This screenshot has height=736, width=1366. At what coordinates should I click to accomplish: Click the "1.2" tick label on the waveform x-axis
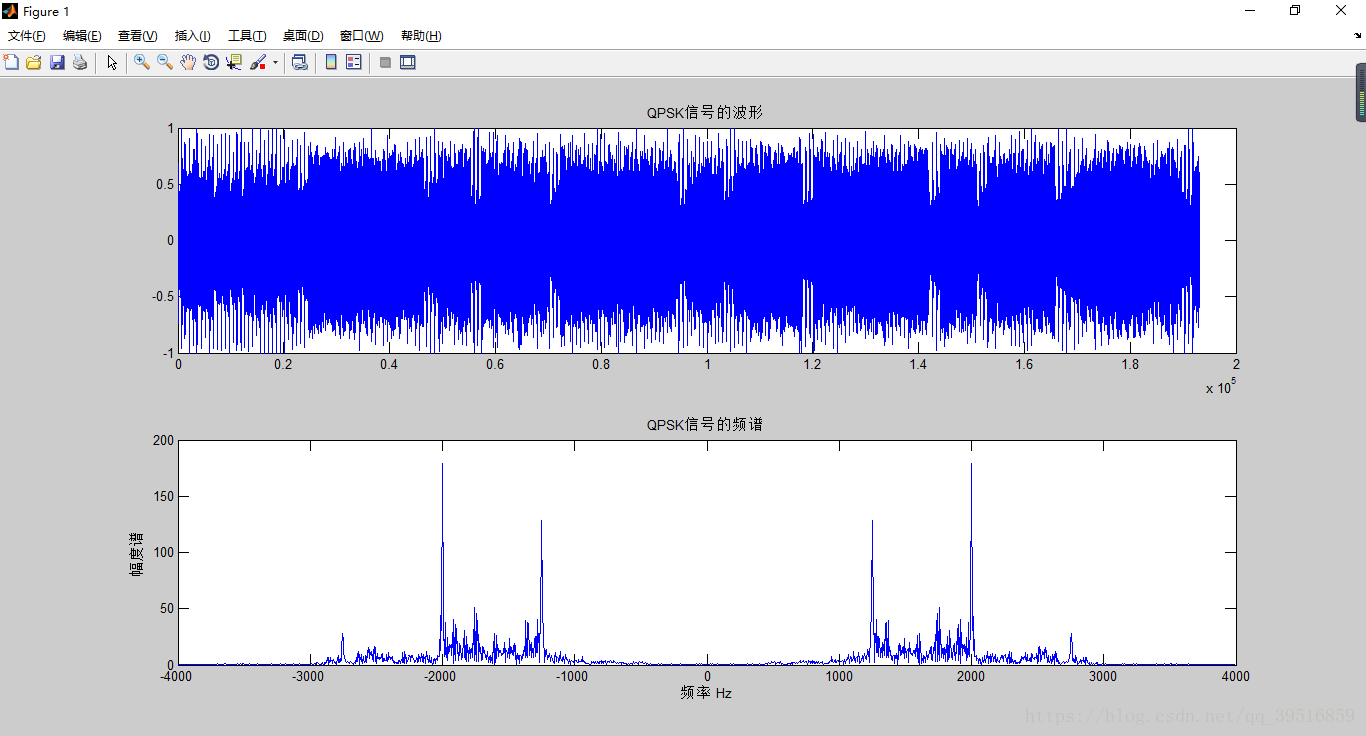pos(812,365)
